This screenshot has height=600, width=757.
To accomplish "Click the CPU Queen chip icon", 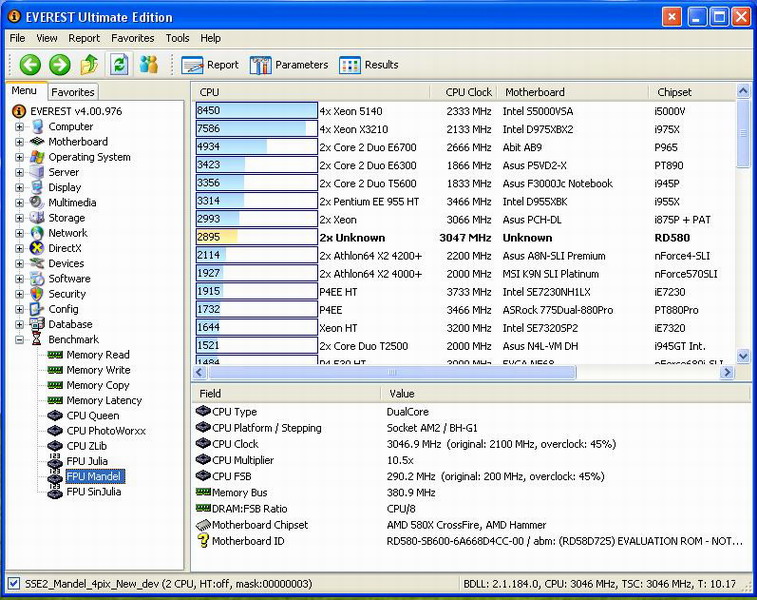I will (x=55, y=416).
